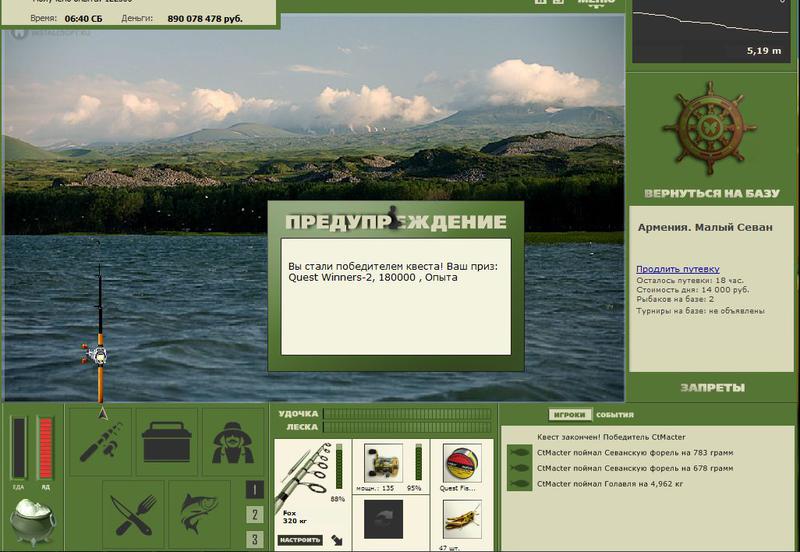Click the grasshopper bait thumbnail

tap(462, 519)
